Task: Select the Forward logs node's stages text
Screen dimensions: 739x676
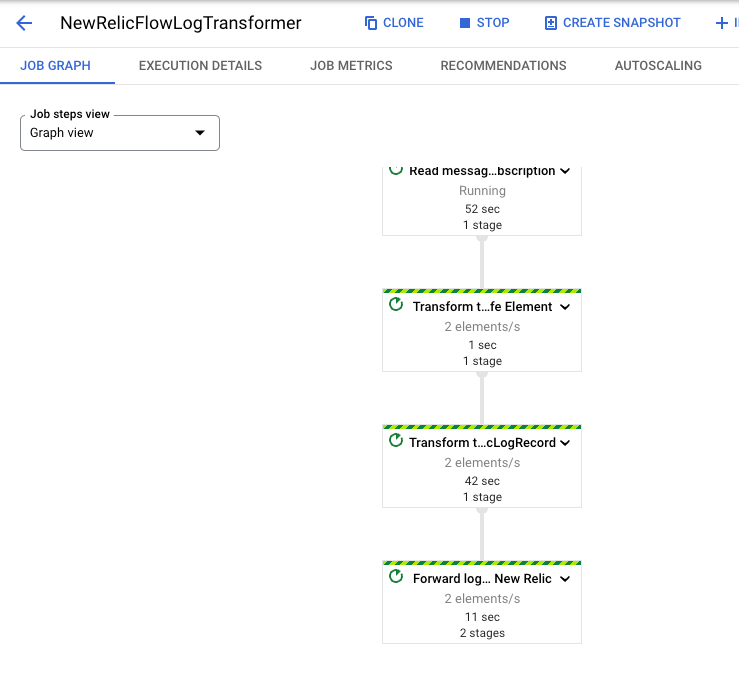Action: tap(482, 633)
